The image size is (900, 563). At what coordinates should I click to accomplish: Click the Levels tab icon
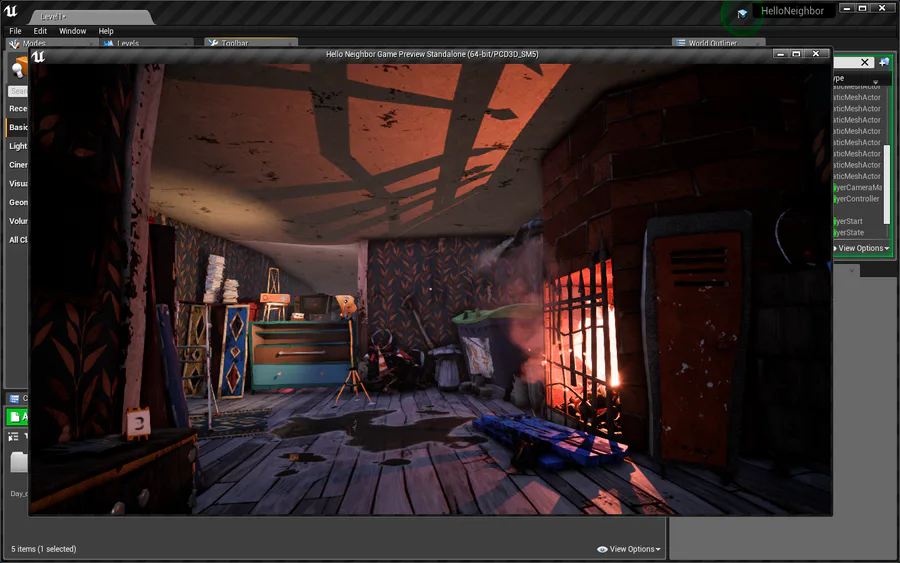click(108, 44)
